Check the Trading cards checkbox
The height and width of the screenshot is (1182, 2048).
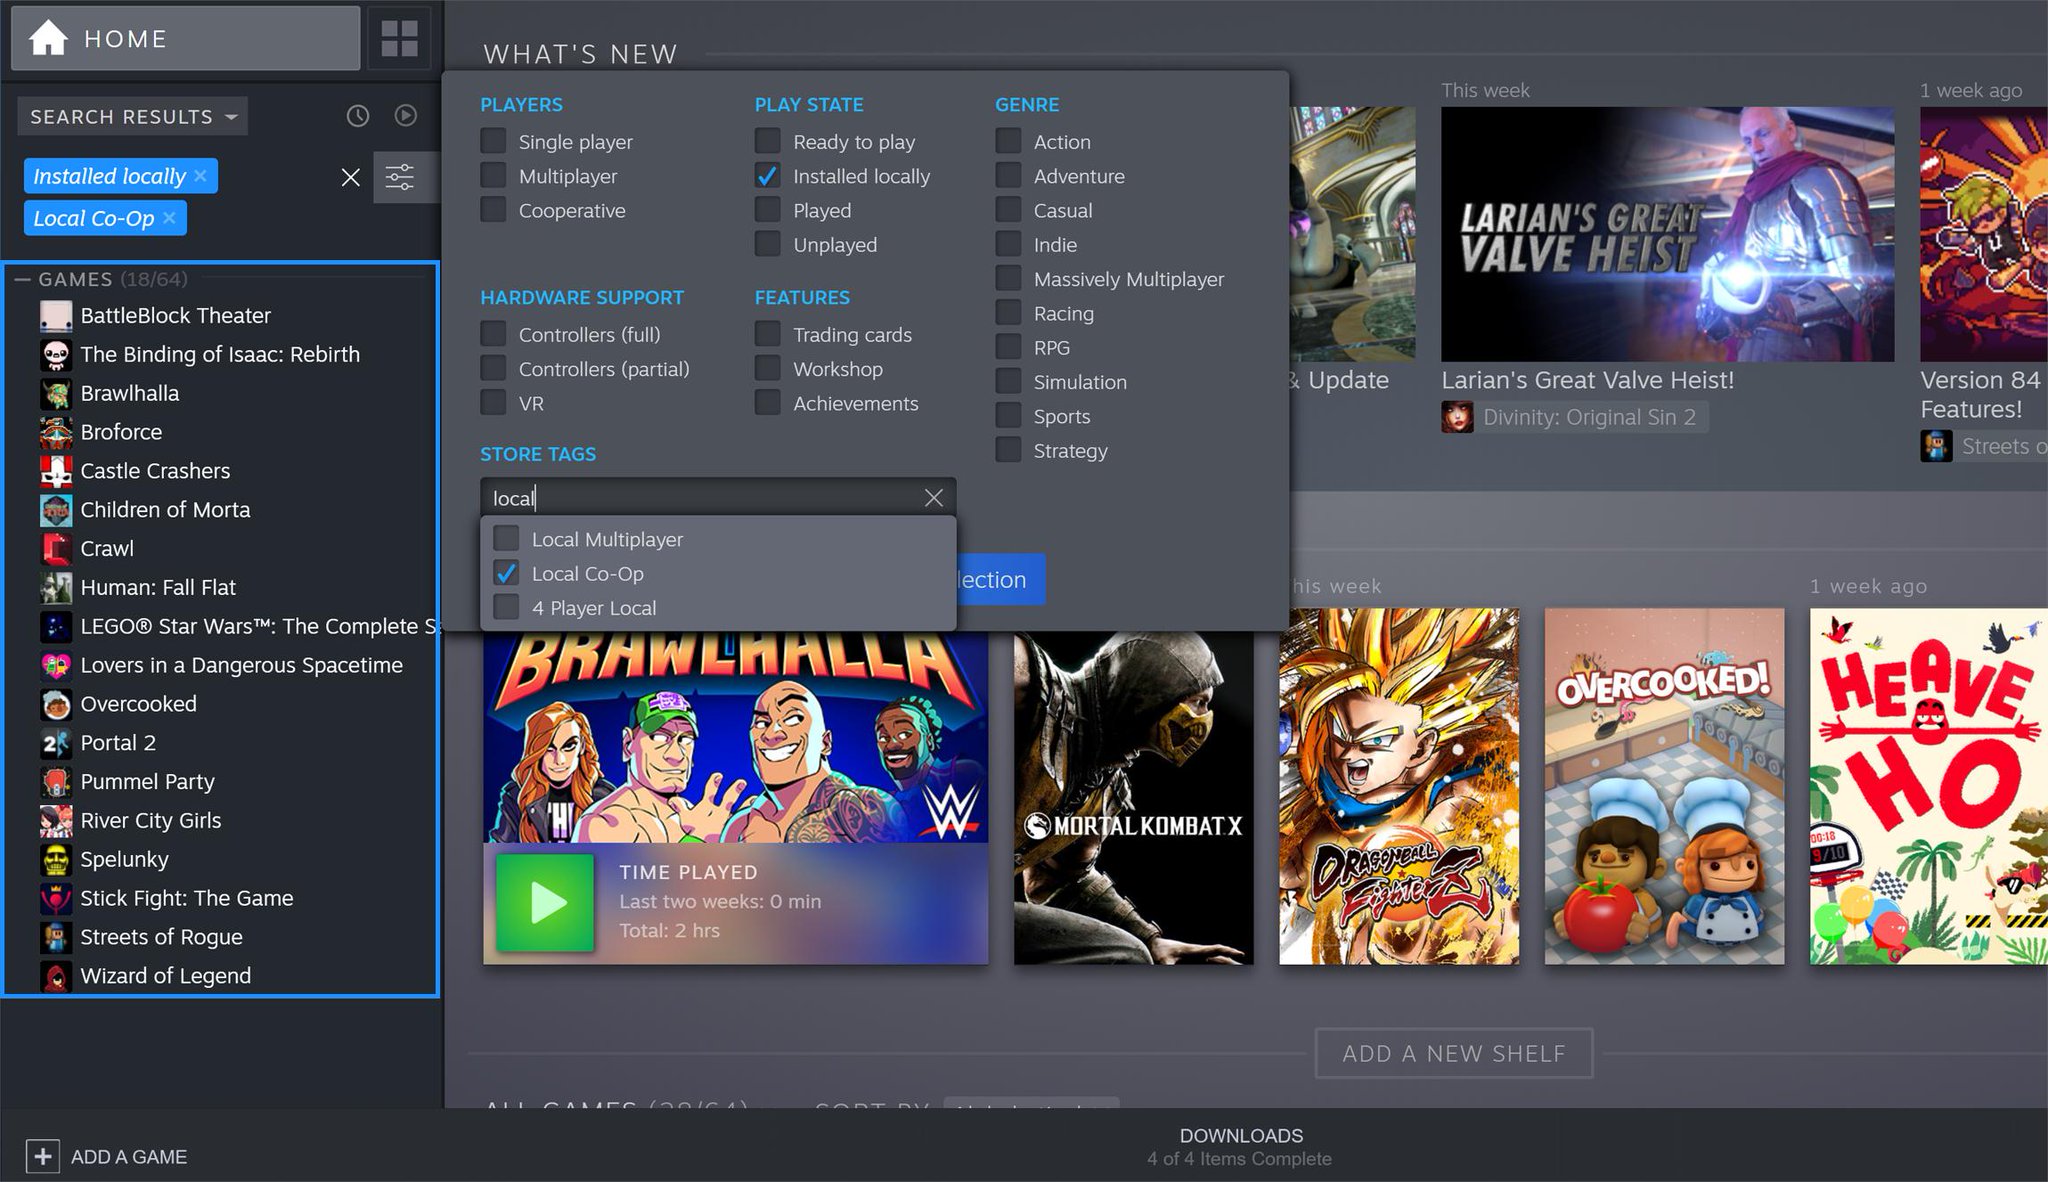(x=767, y=334)
